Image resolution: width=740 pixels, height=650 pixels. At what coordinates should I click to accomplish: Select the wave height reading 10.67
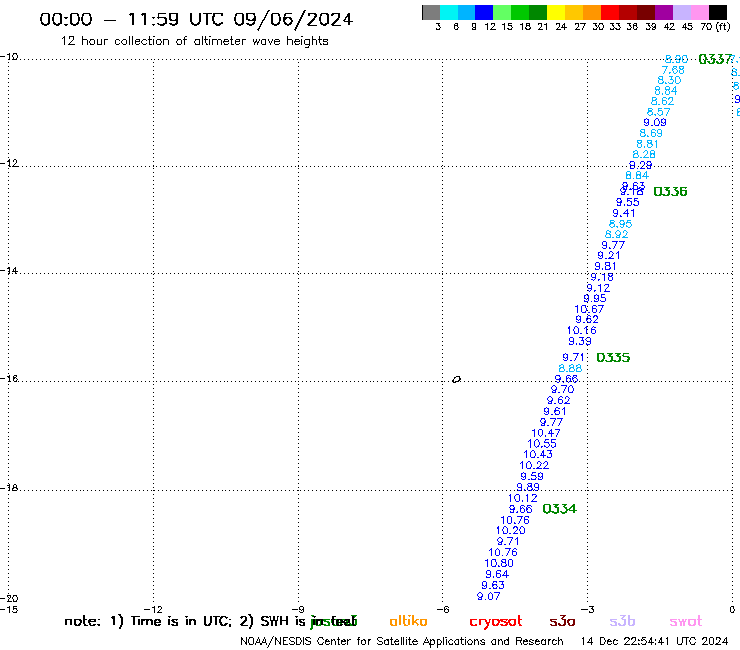589,309
